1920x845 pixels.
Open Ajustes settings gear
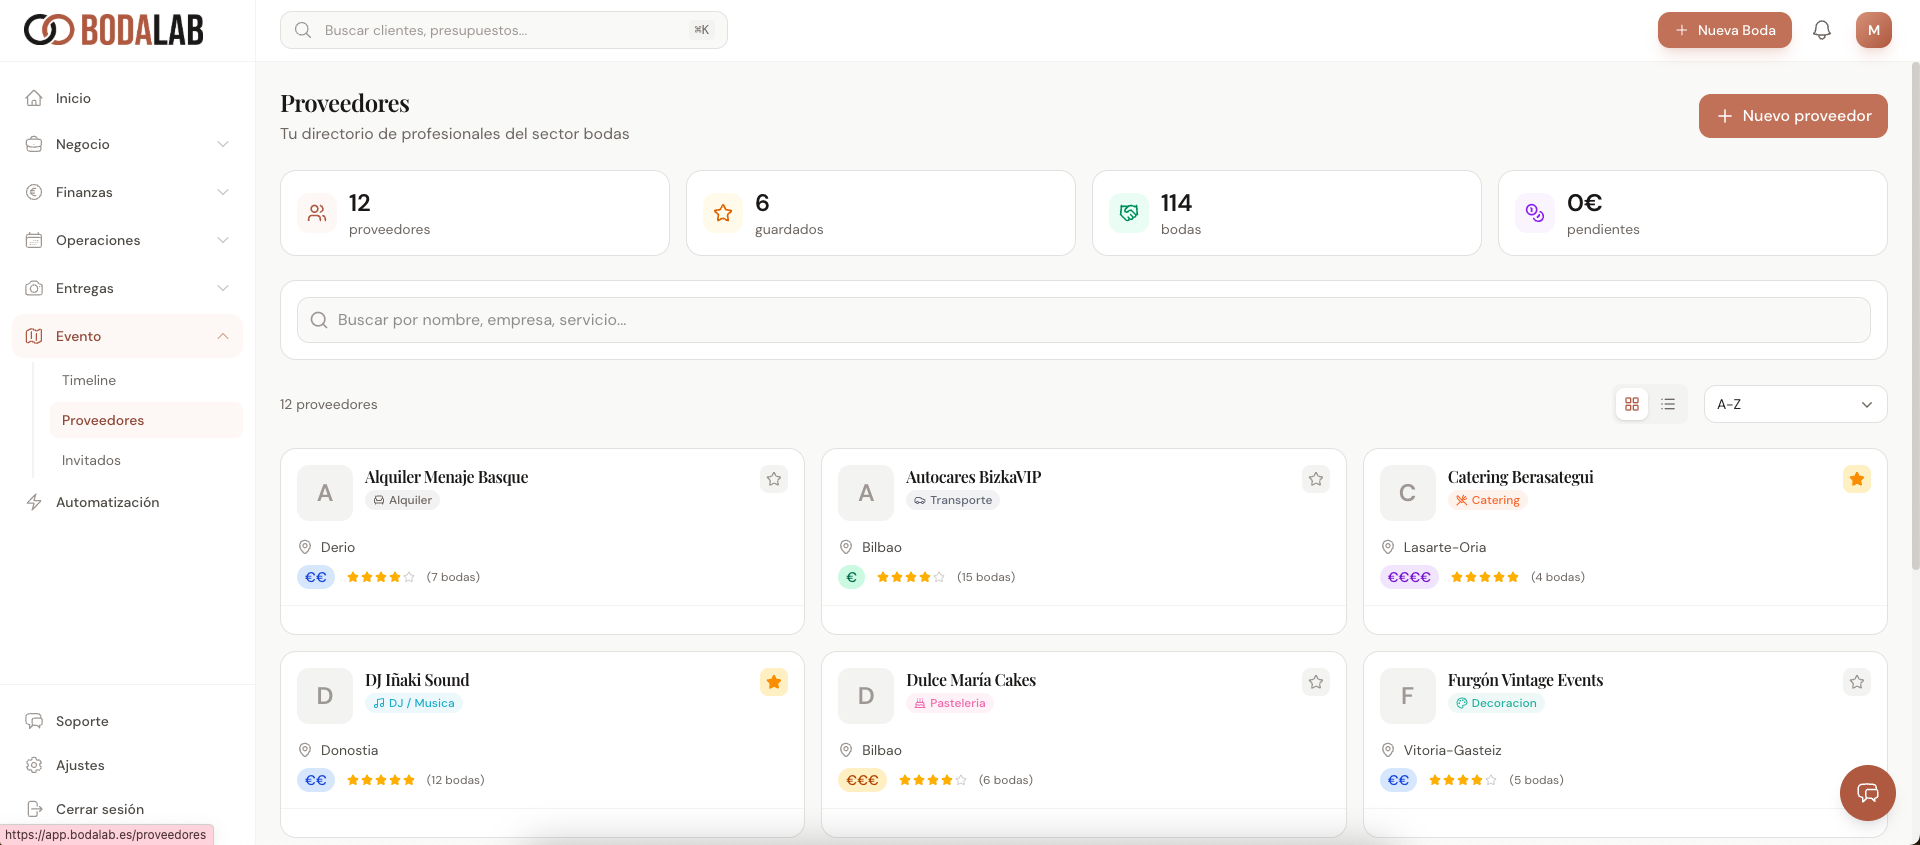pos(34,765)
